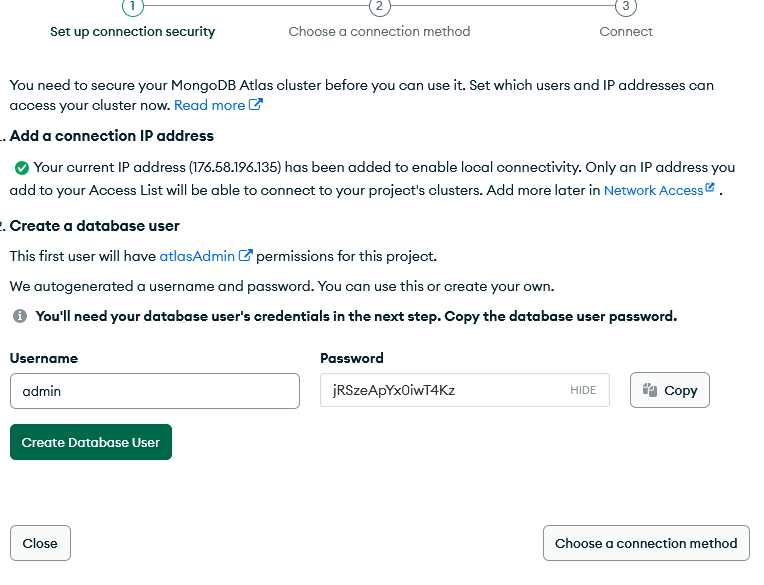Click the info icon beside credentials notice
Image resolution: width=764 pixels, height=585 pixels.
[x=20, y=316]
